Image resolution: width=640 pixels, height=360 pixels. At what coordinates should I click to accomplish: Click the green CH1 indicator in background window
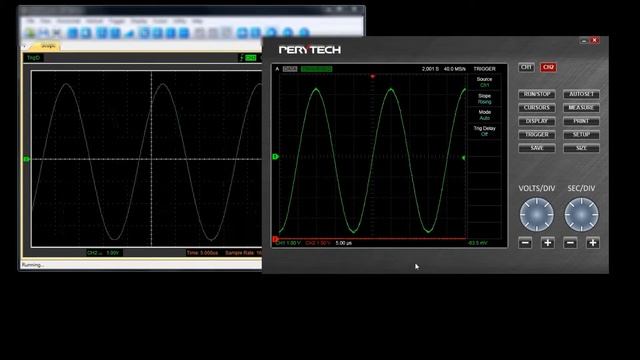(x=251, y=58)
